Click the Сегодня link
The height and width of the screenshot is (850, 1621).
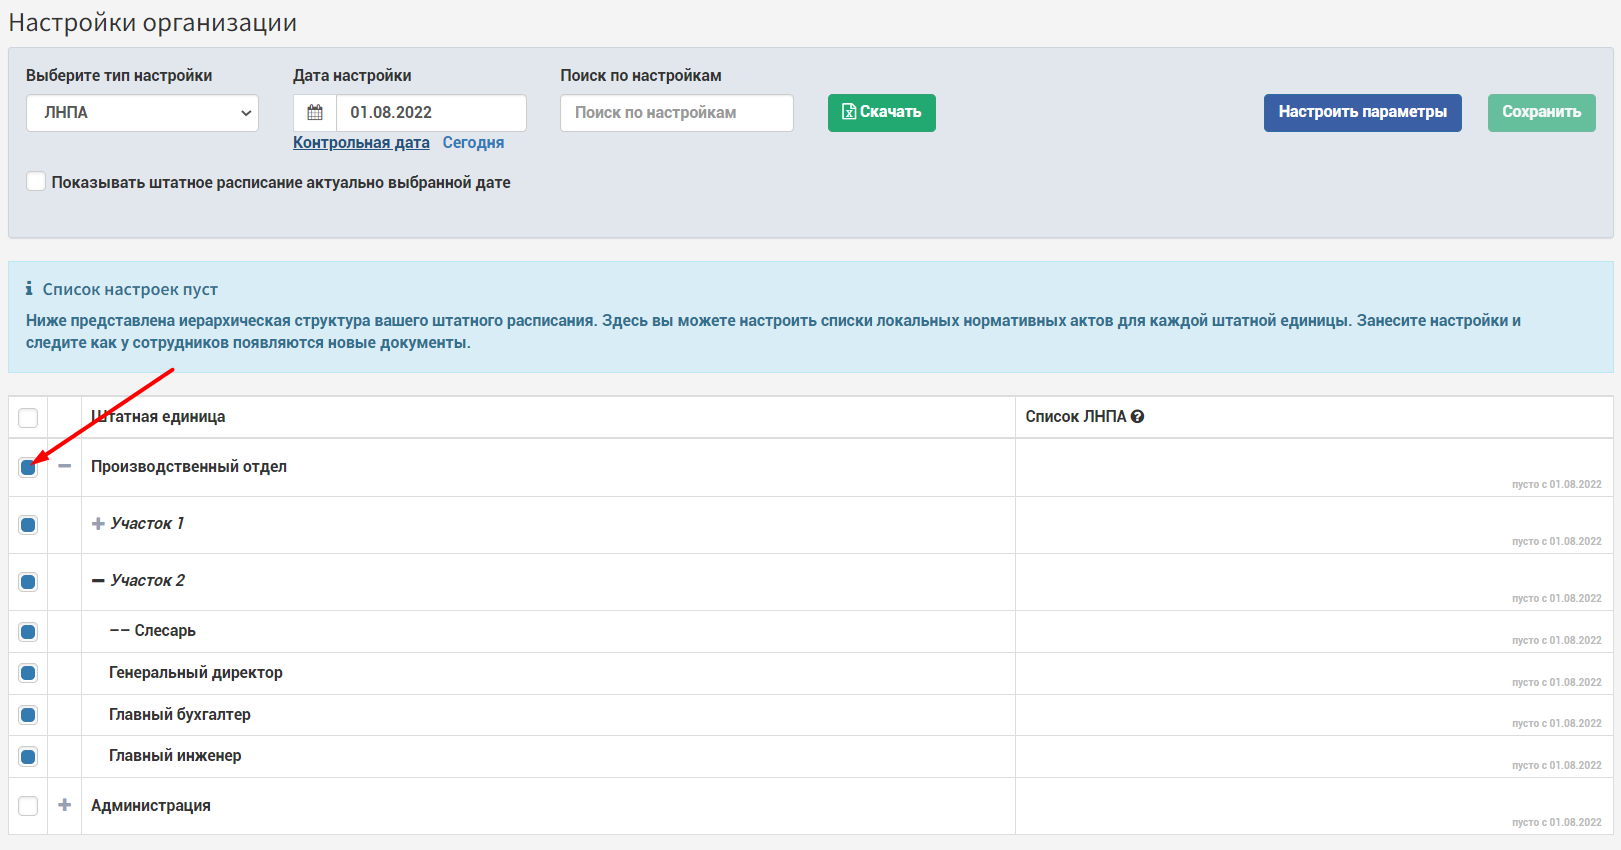tap(473, 143)
